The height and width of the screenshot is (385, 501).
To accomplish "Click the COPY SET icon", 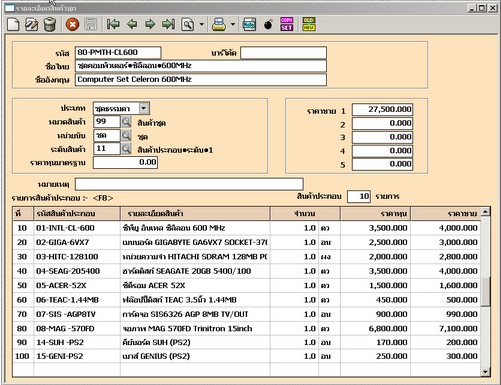I will (x=287, y=24).
